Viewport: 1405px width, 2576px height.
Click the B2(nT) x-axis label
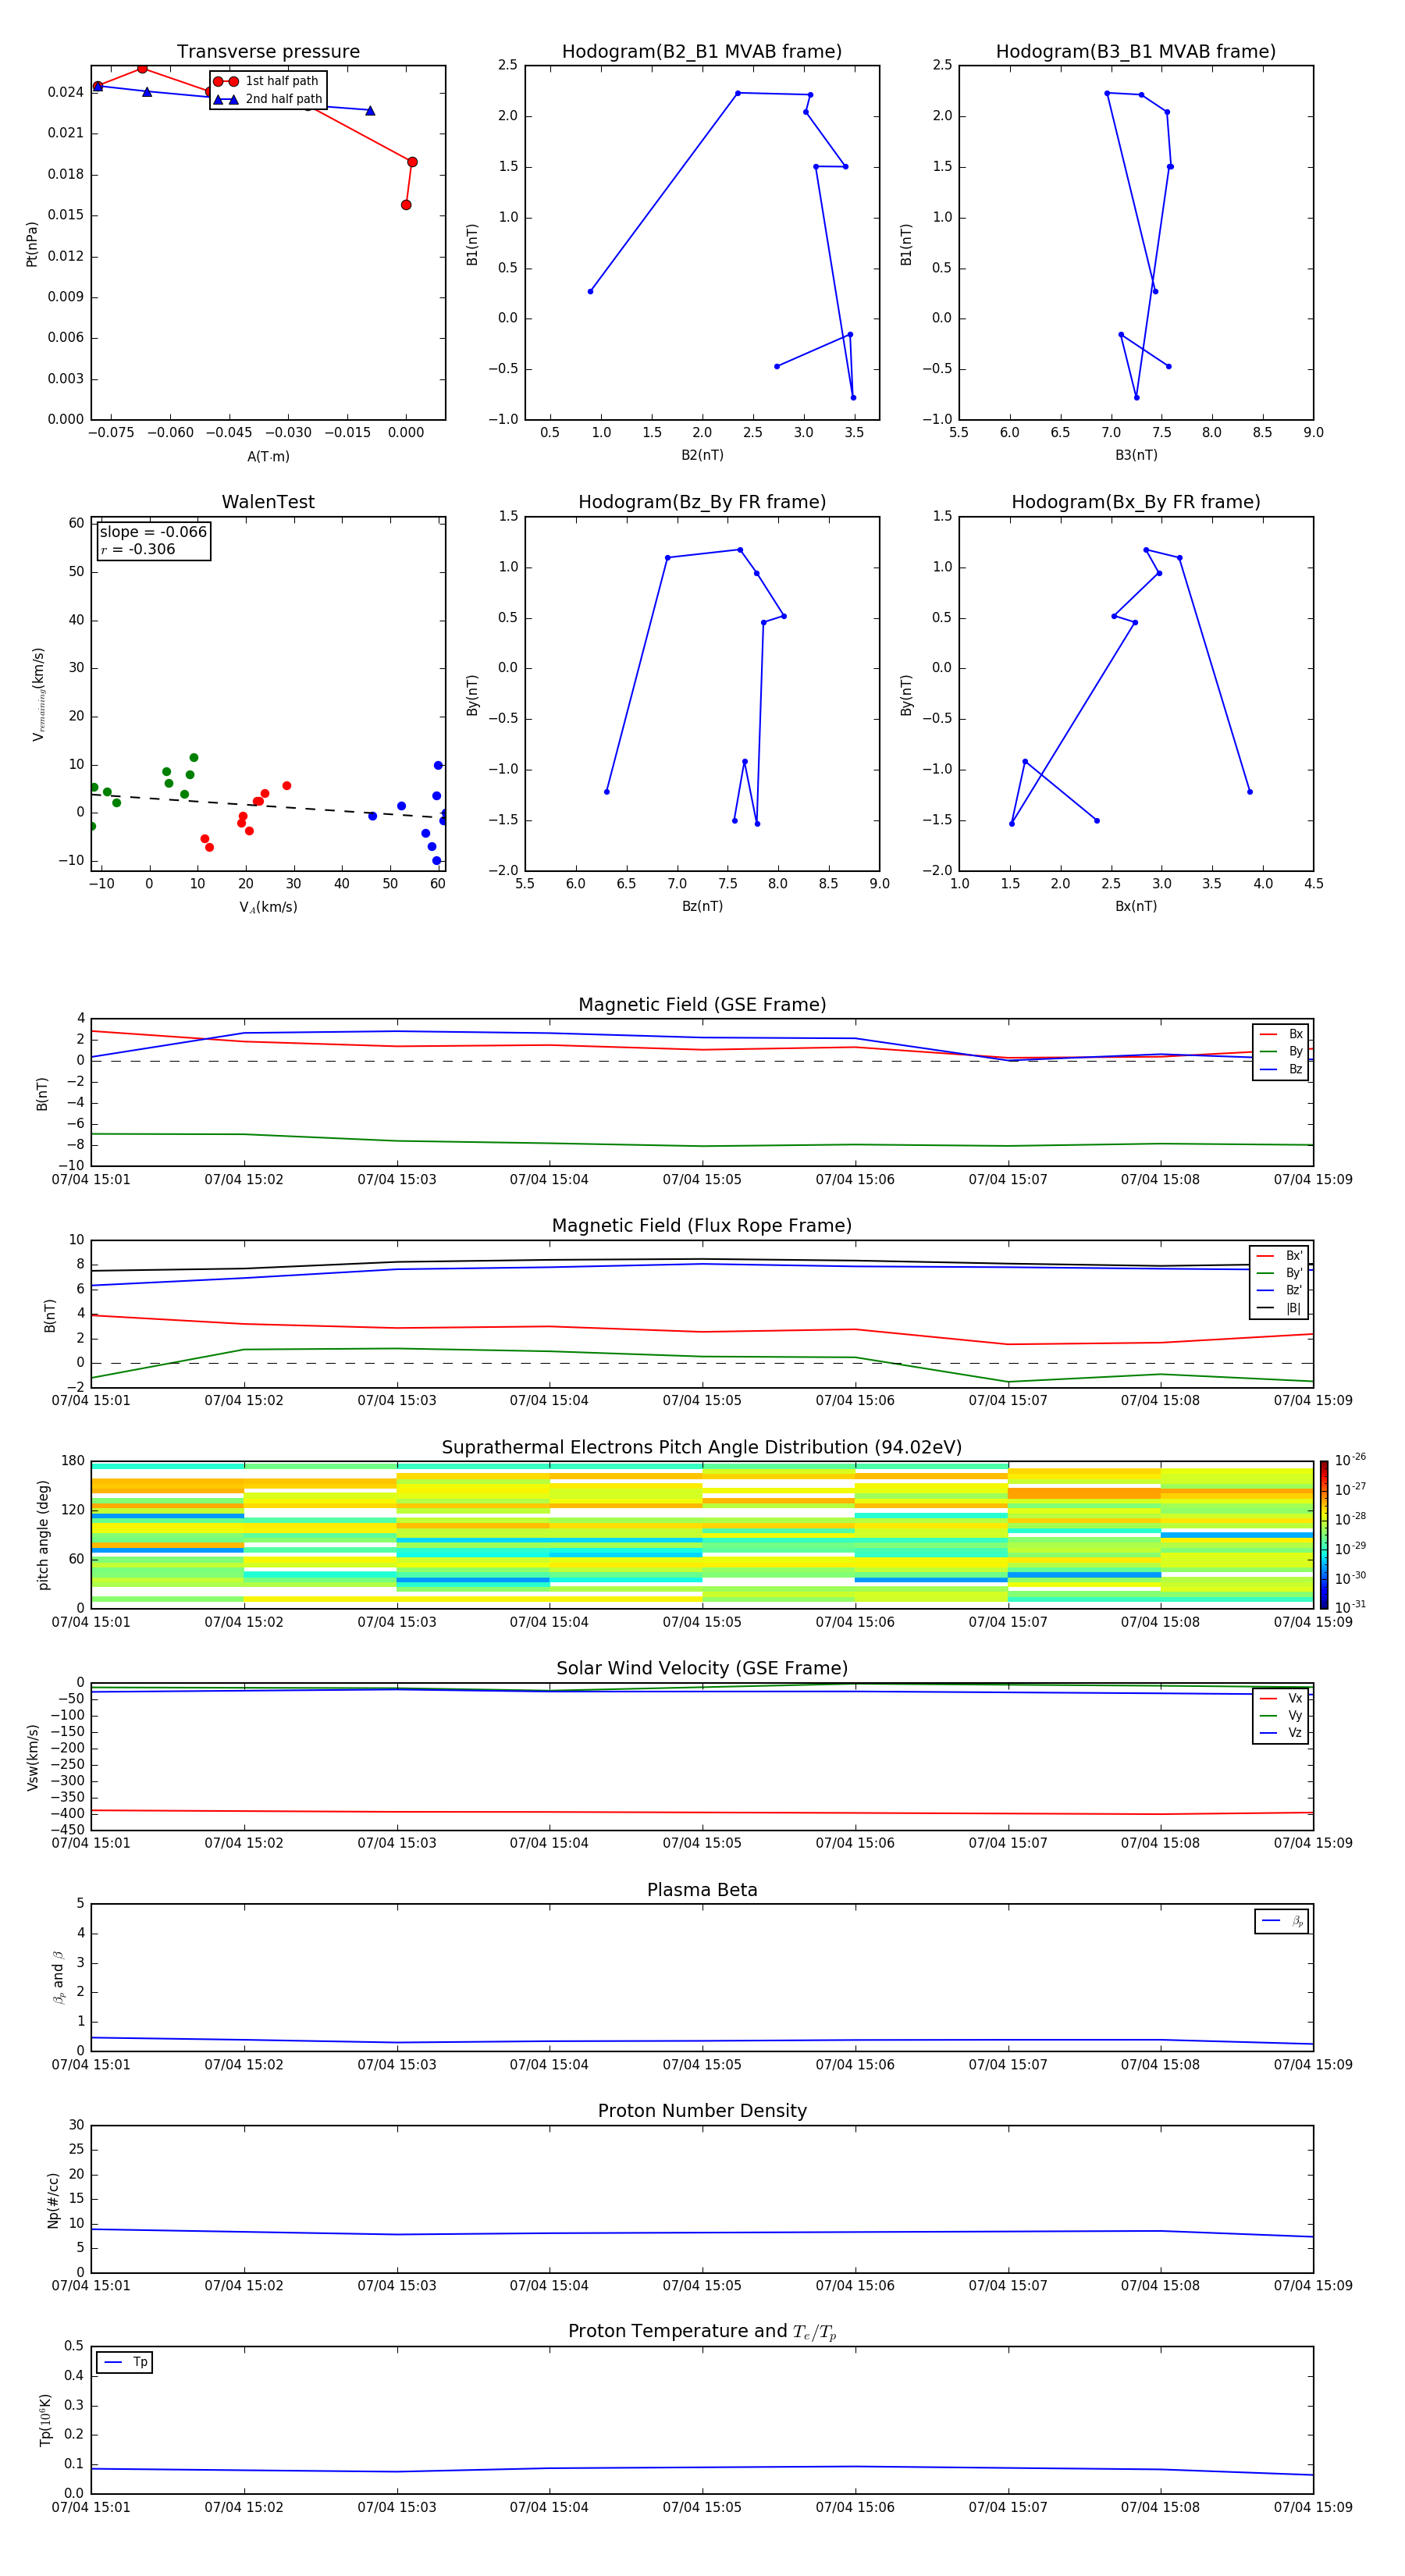pyautogui.click(x=702, y=455)
